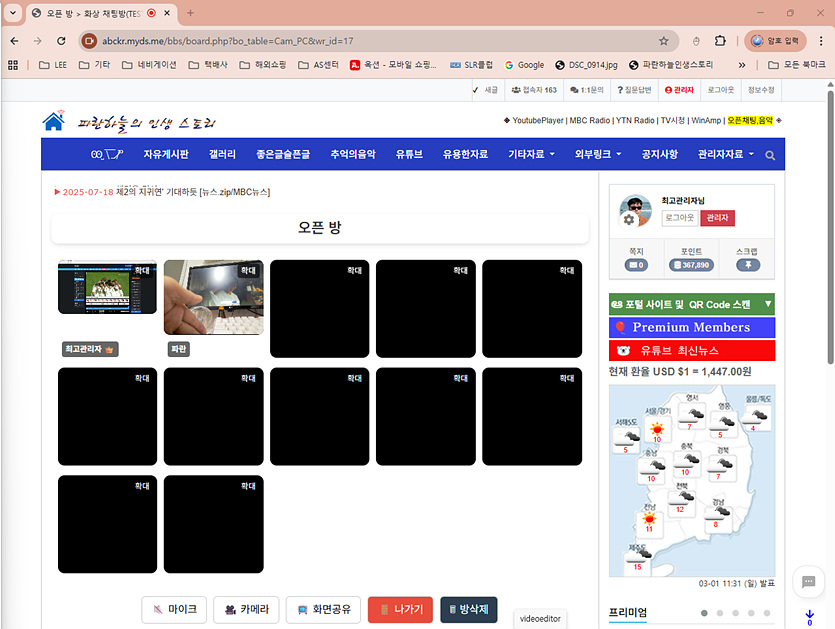Screen dimensions: 835x629
Task: Toggle the 화면공유 screen share button
Action: [323, 609]
